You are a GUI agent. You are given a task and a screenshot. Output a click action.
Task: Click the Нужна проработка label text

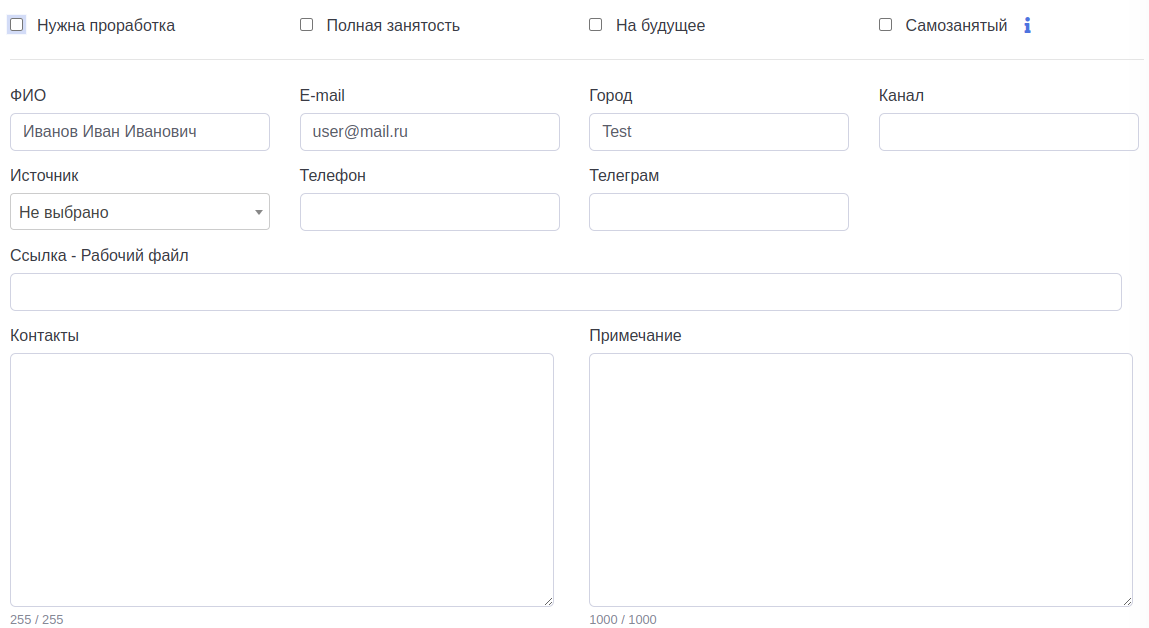pos(106,26)
